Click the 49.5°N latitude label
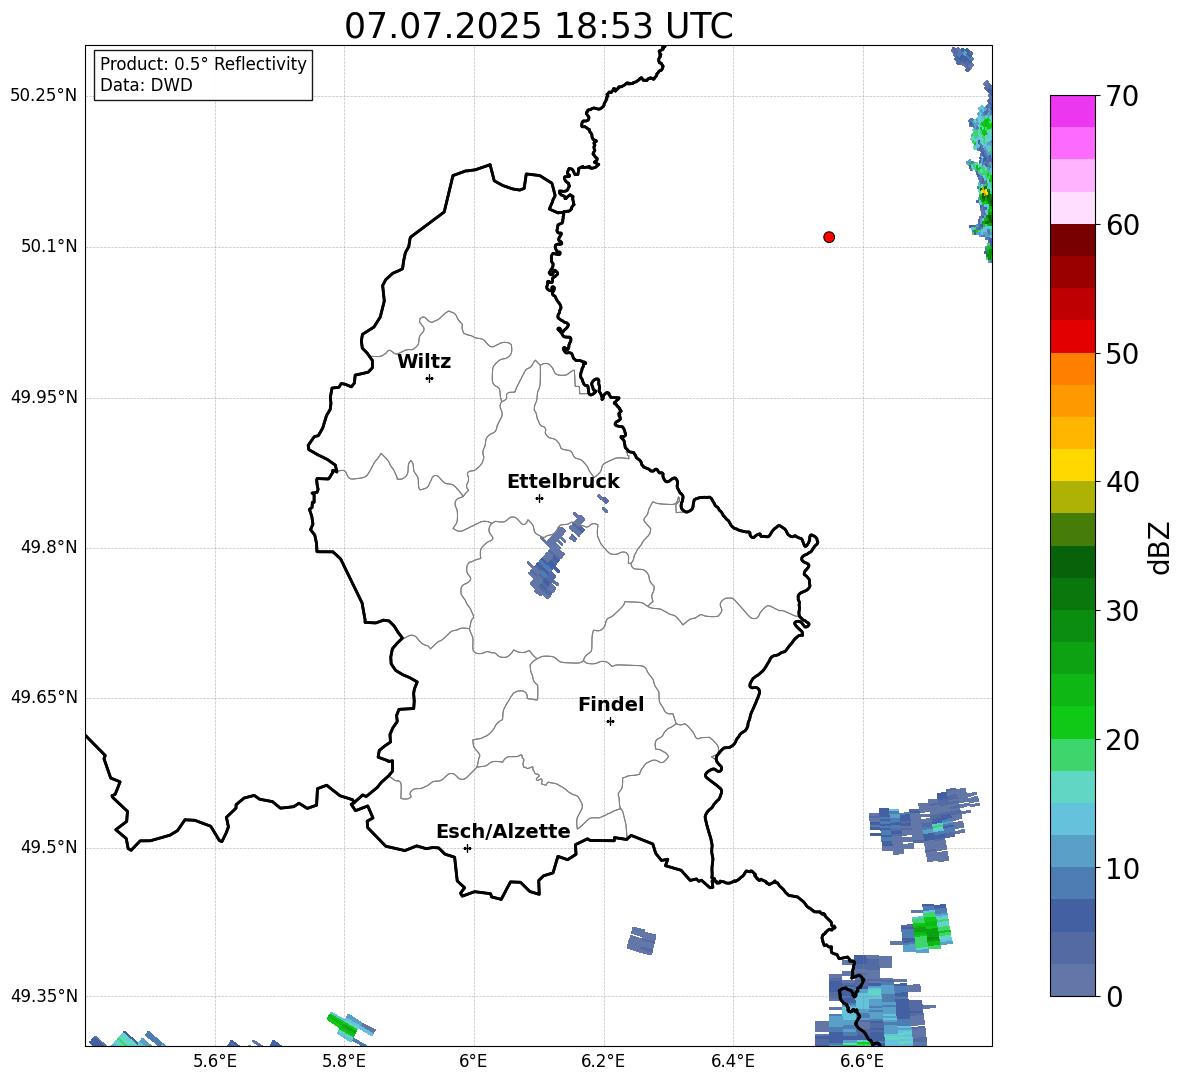1184x1081 pixels. tap(49, 847)
